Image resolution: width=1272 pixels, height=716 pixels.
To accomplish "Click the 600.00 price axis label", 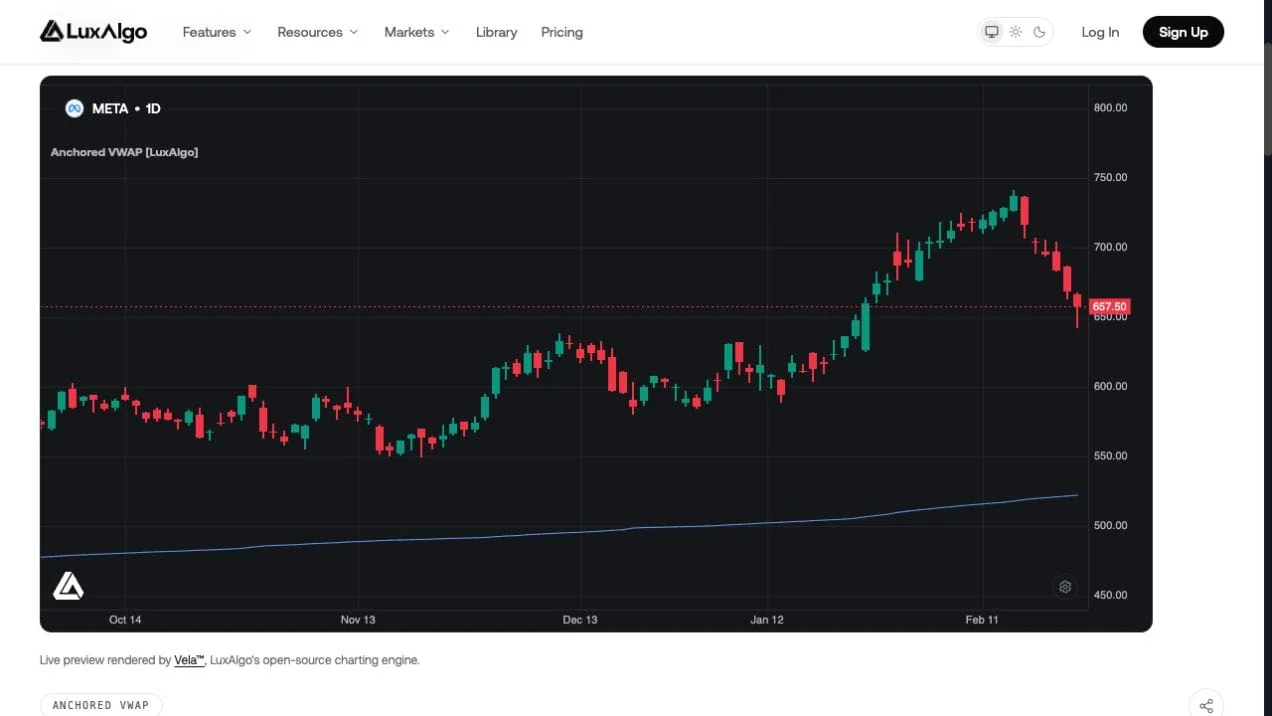I will [1110, 386].
